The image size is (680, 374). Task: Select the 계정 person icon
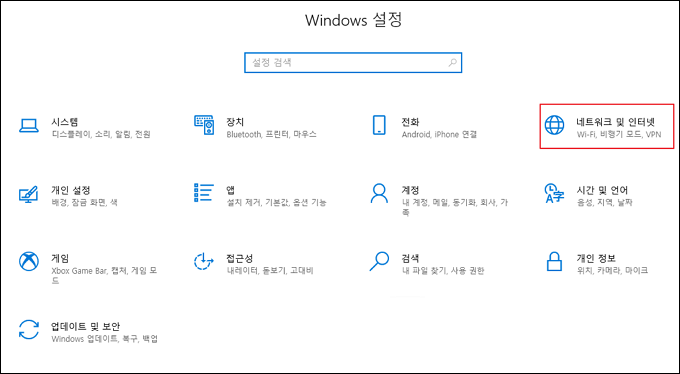click(x=379, y=194)
